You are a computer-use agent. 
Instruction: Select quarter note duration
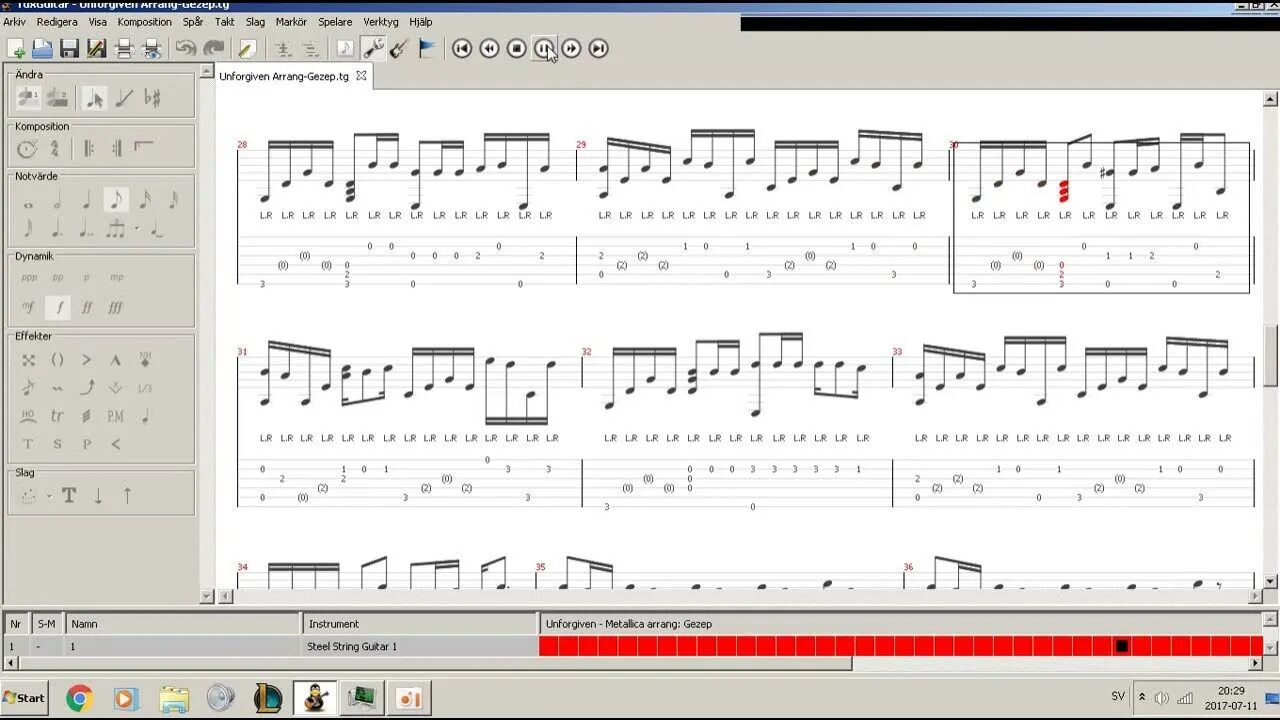click(x=86, y=200)
